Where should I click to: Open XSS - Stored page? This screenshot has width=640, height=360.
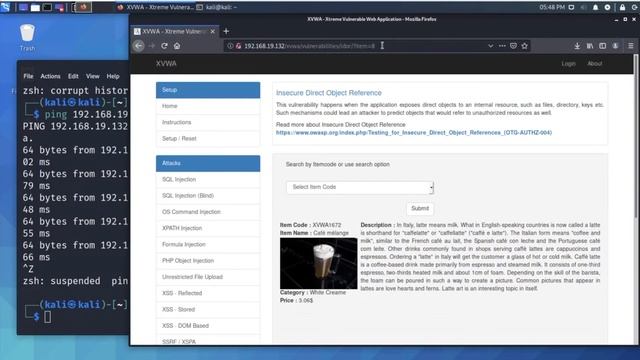(208, 310)
